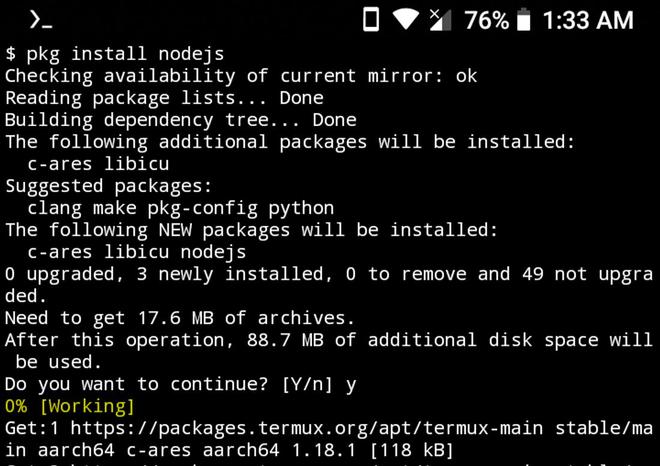Tap the 'aarch64 c-ares aarch64 1.18.1' line
Image resolution: width=660 pixels, height=466 pixels.
[x=229, y=450]
